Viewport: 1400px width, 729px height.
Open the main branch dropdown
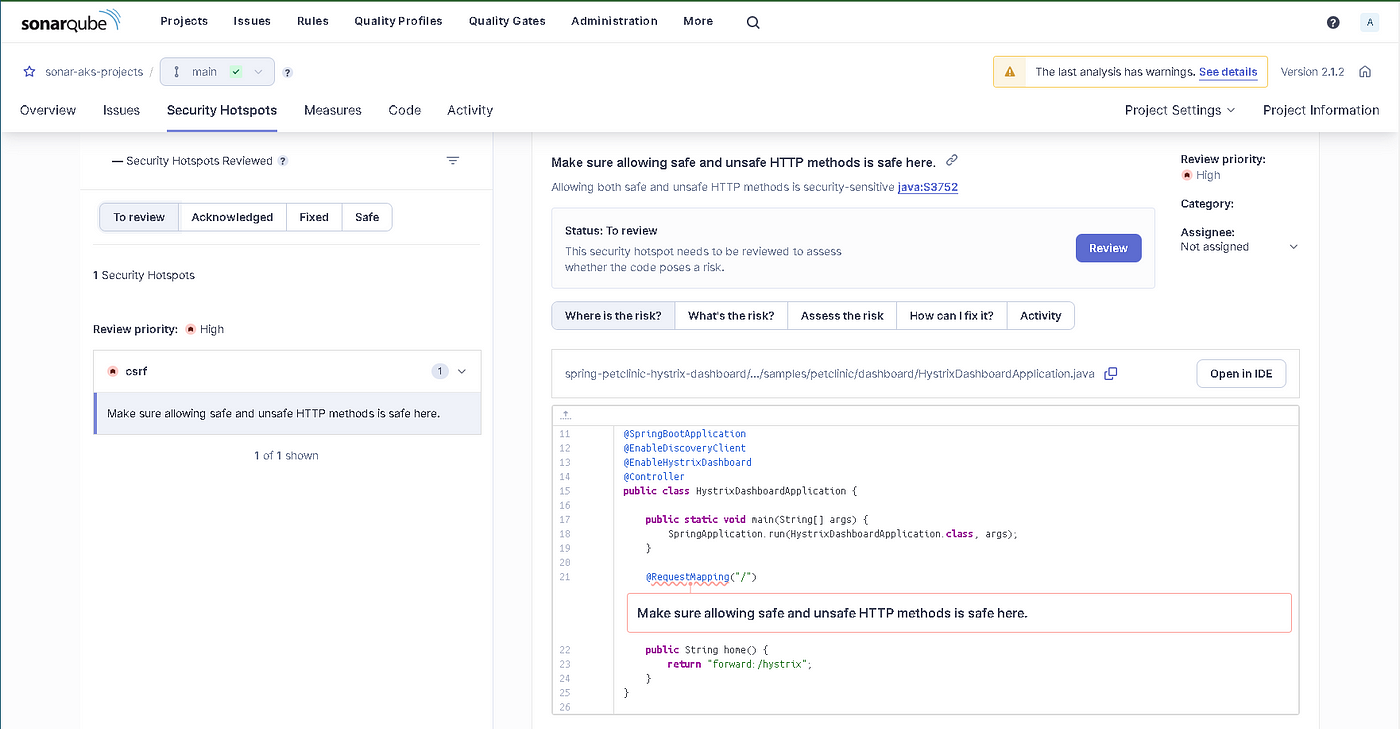pos(217,72)
